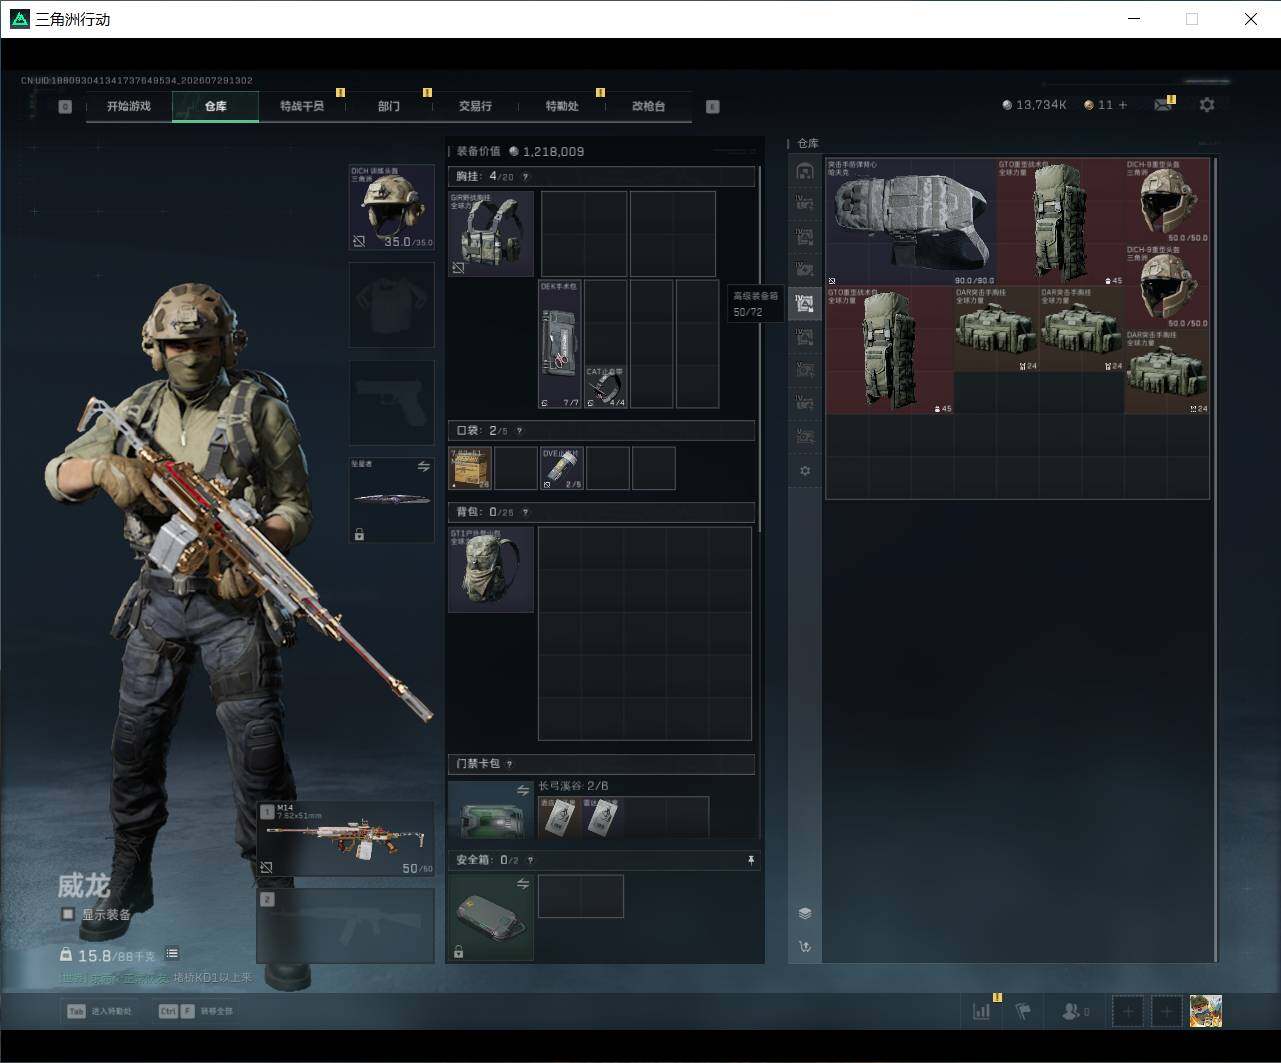Click the empty shirt armor slot

[x=392, y=305]
